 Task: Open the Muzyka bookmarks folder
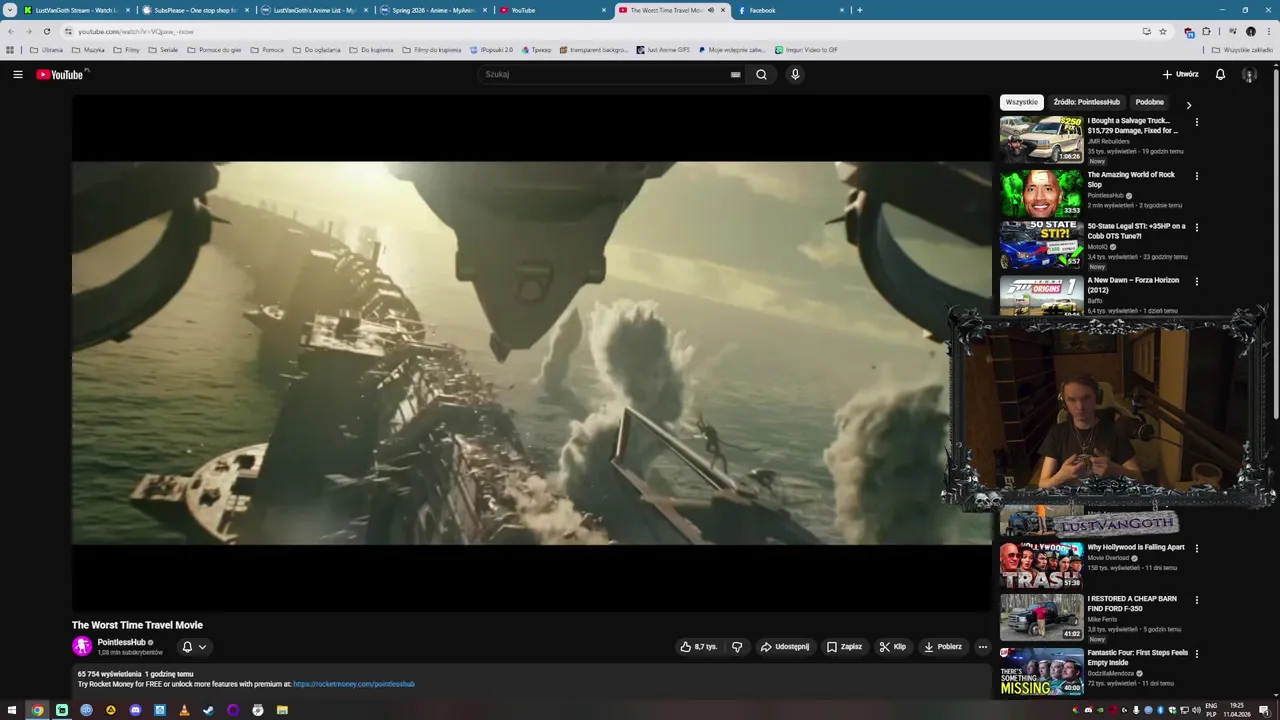click(x=88, y=50)
